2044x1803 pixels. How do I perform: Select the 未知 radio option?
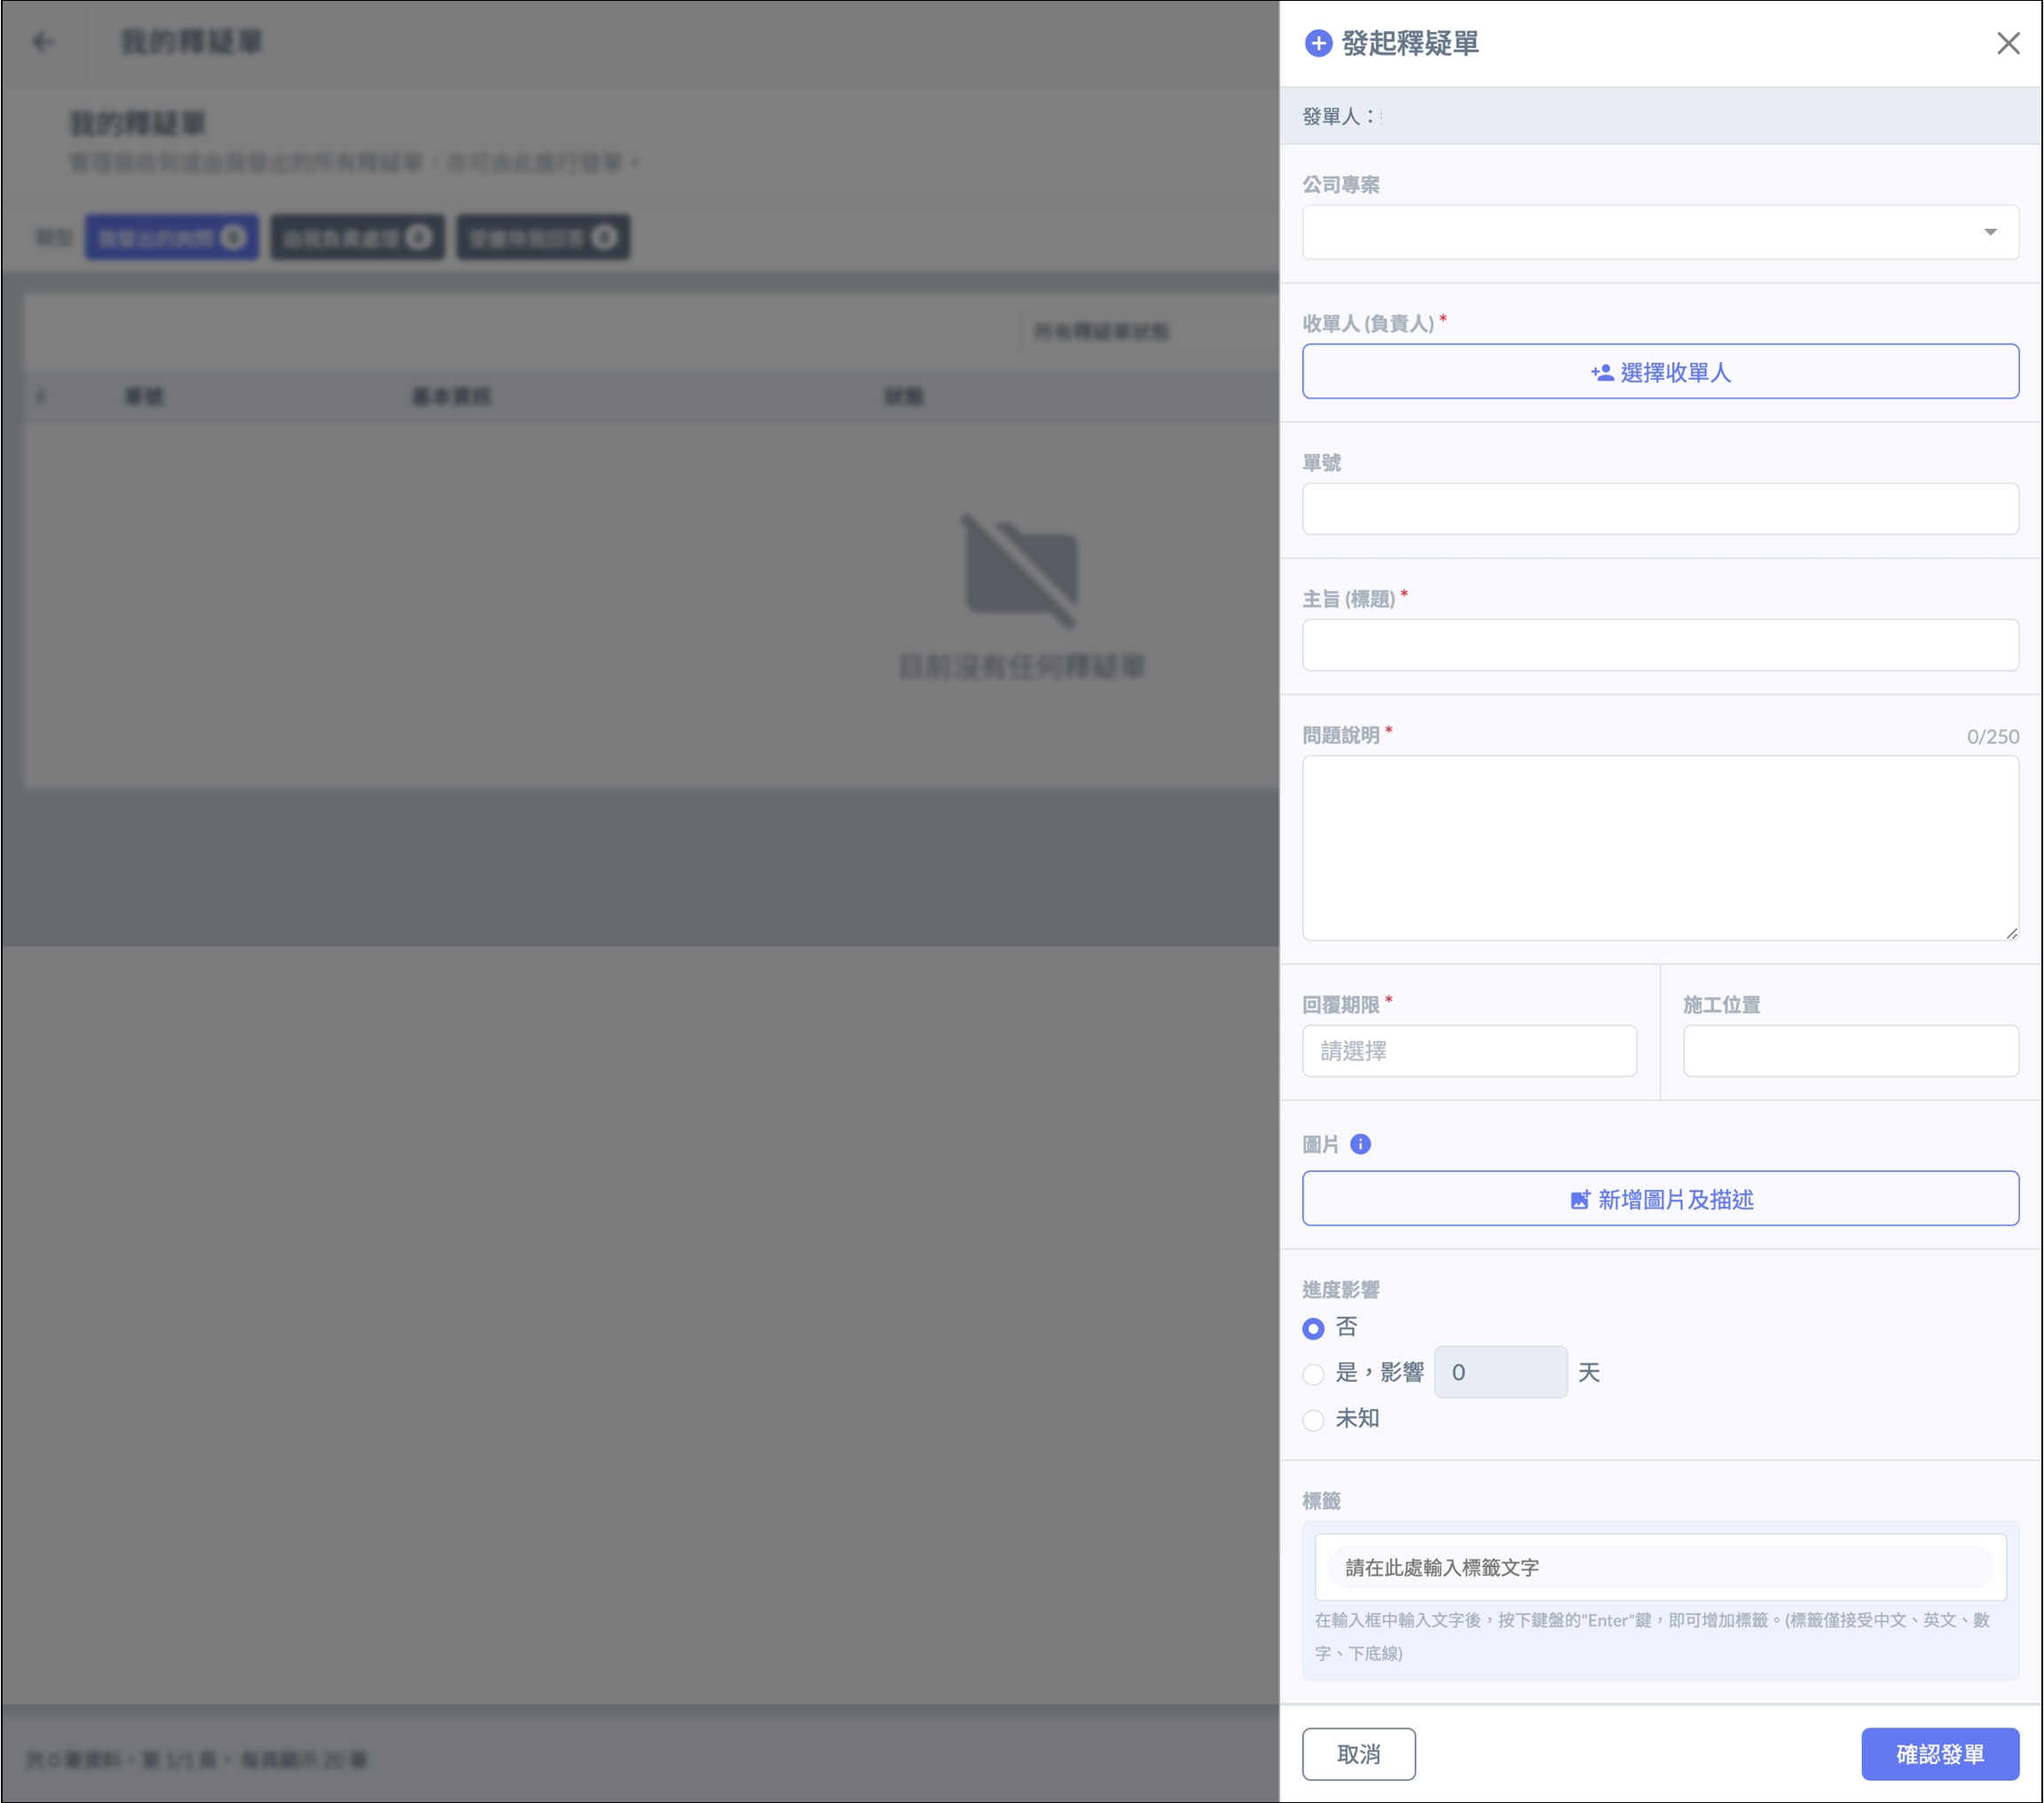click(1313, 1419)
